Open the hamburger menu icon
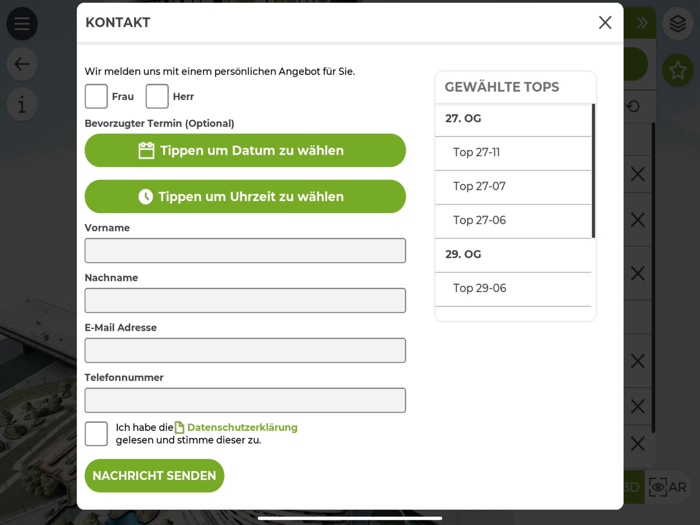 click(22, 24)
